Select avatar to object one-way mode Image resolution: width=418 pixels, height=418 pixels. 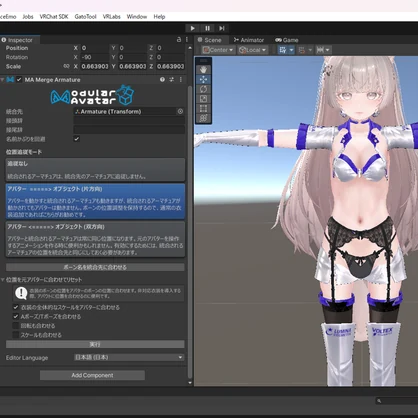tap(95, 201)
